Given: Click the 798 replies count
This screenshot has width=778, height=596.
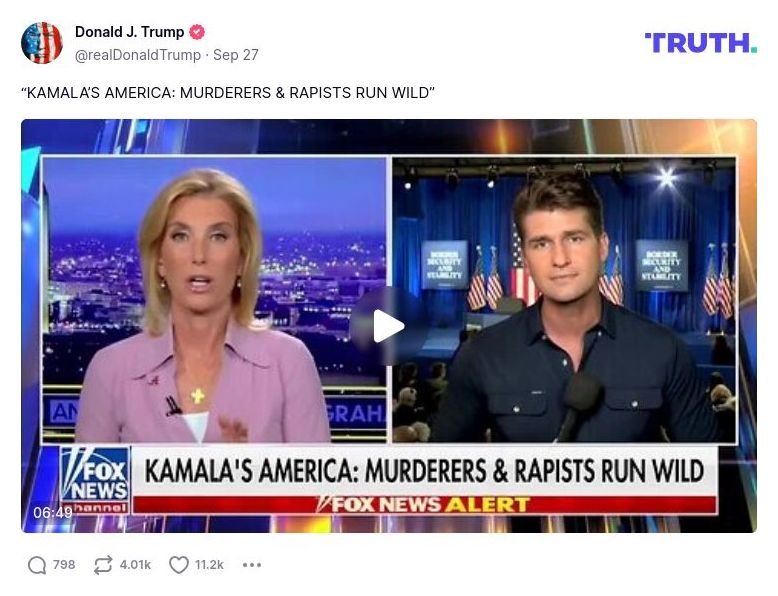Looking at the screenshot, I should click(64, 565).
